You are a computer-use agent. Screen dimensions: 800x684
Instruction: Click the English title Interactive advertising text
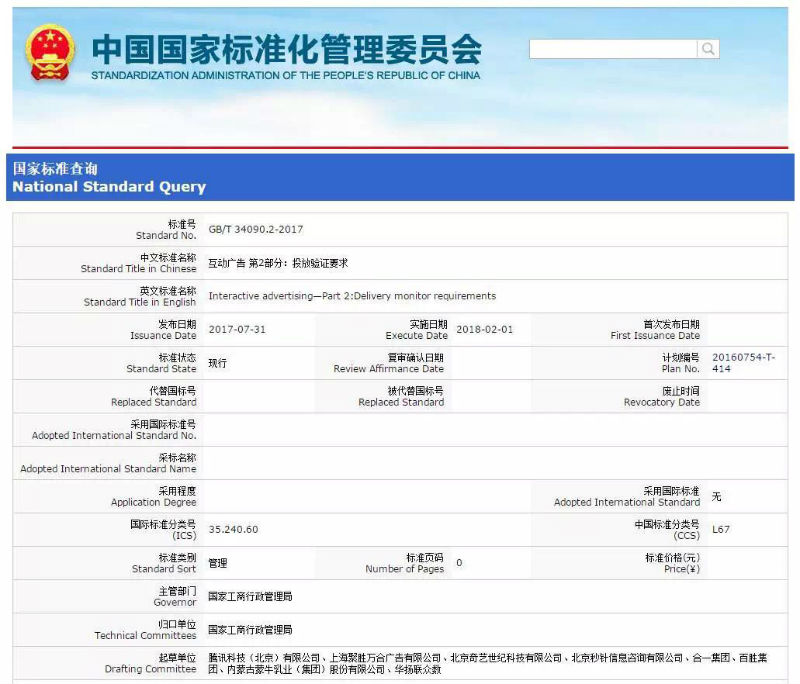point(352,296)
